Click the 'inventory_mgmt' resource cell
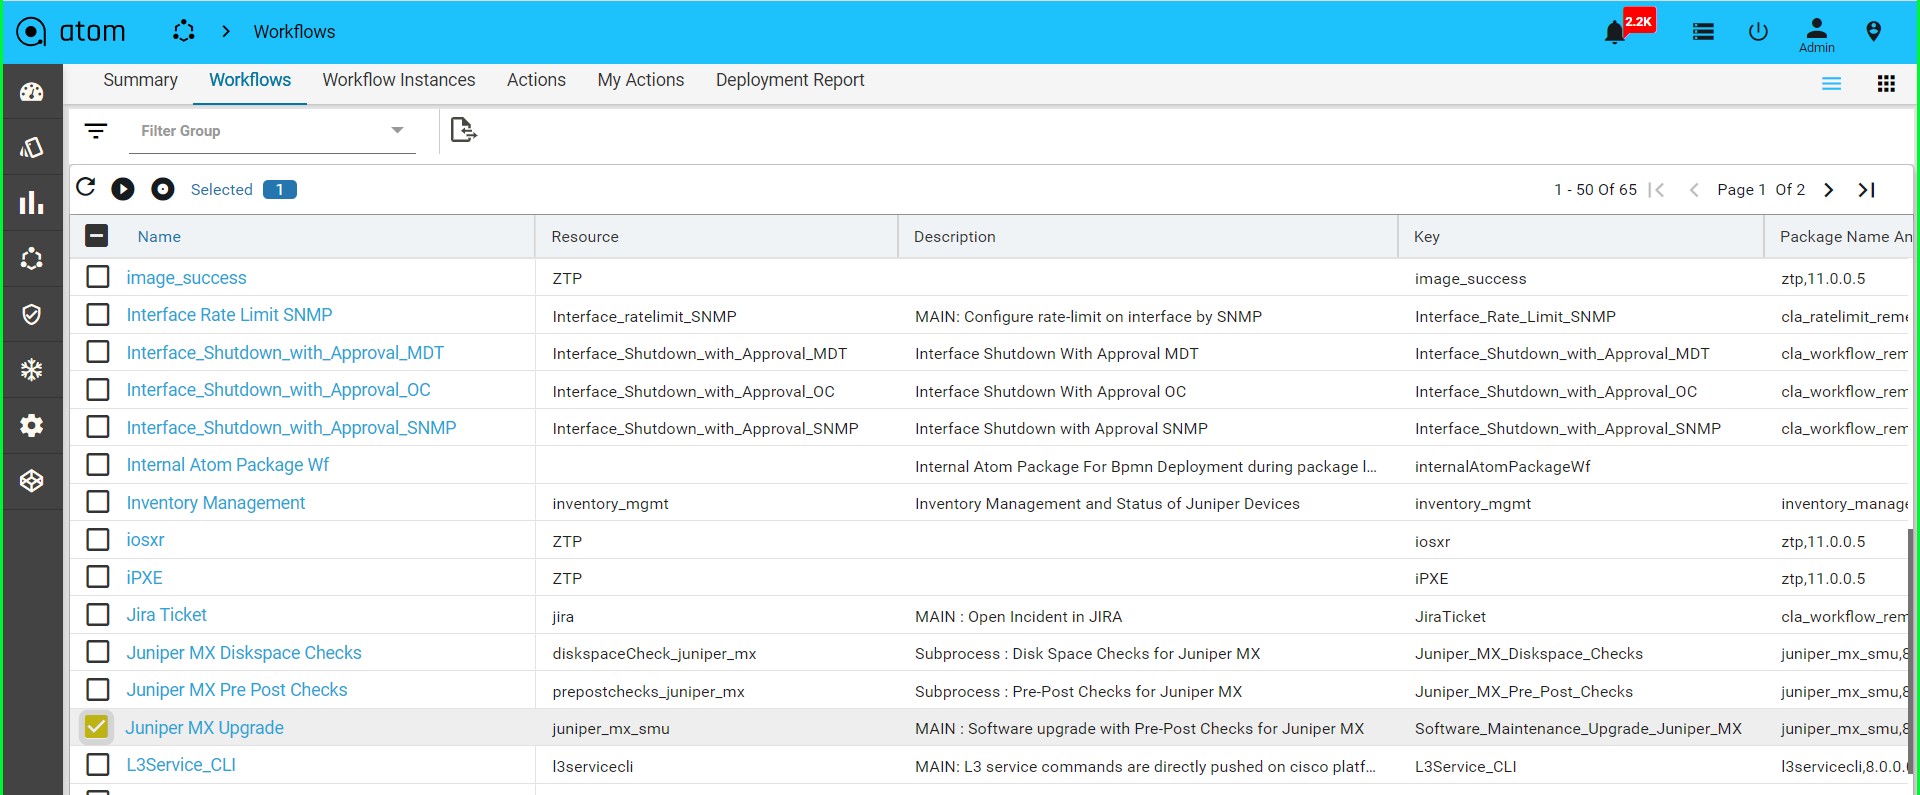 point(610,504)
